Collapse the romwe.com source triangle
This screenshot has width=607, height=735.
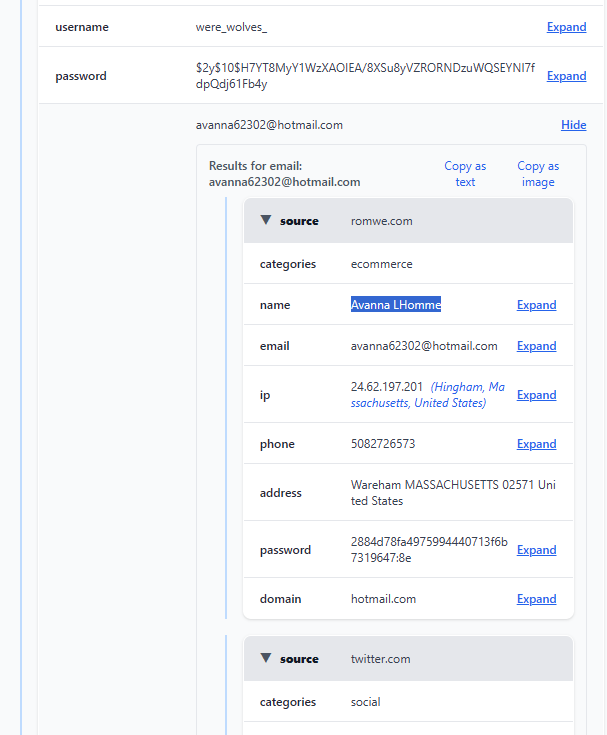(x=266, y=220)
